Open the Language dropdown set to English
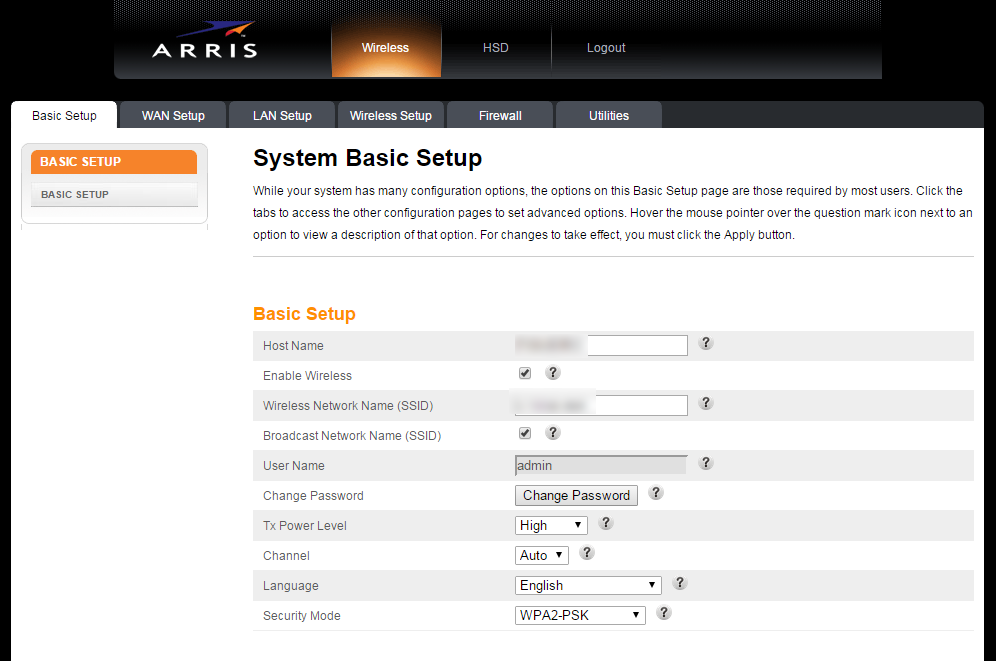The width and height of the screenshot is (996, 661). [x=588, y=585]
